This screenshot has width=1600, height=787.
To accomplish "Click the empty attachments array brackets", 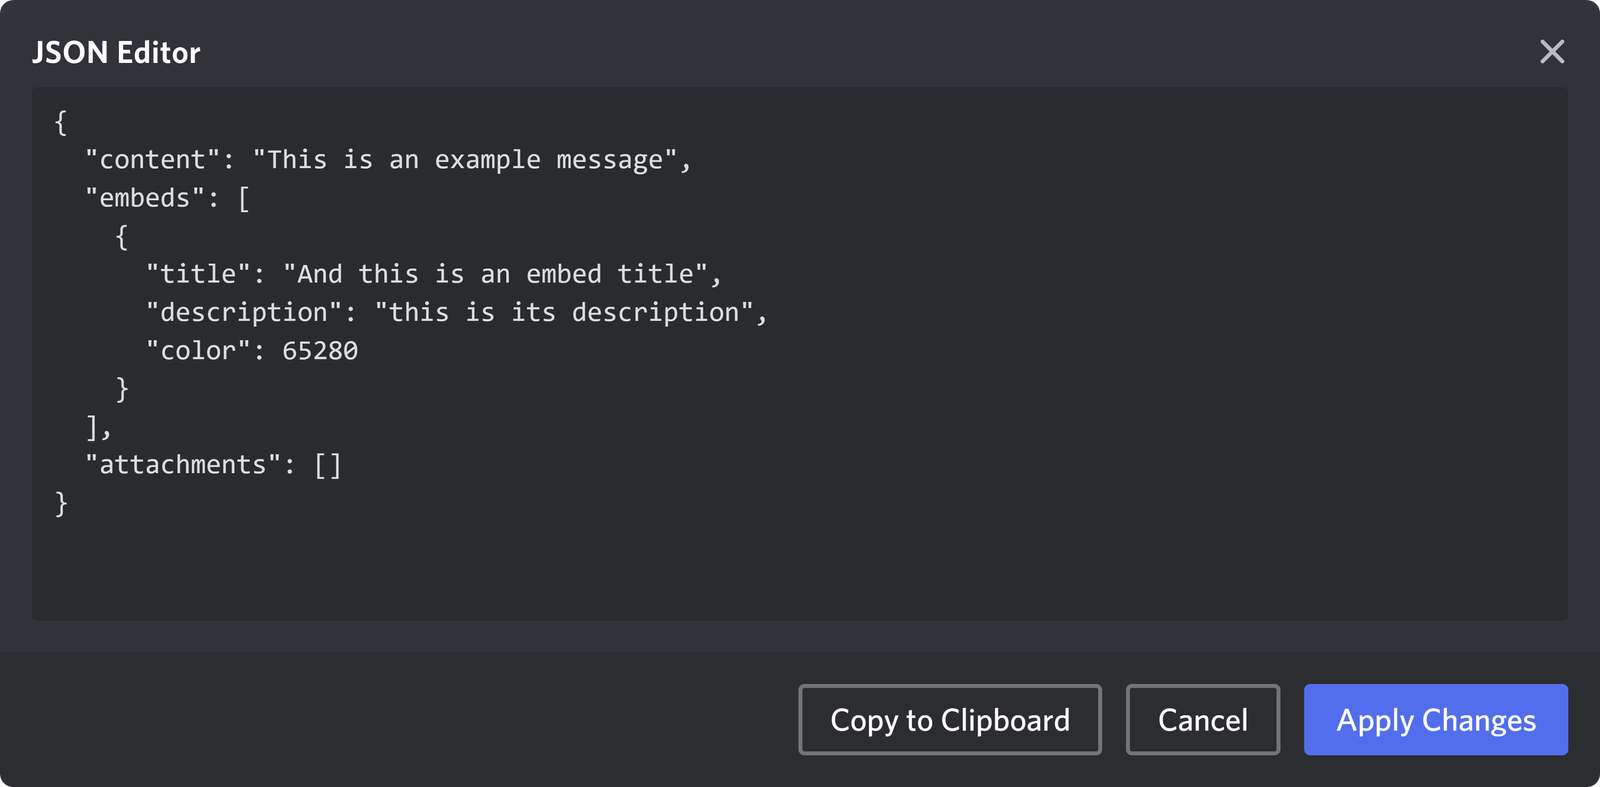I will click(x=328, y=463).
